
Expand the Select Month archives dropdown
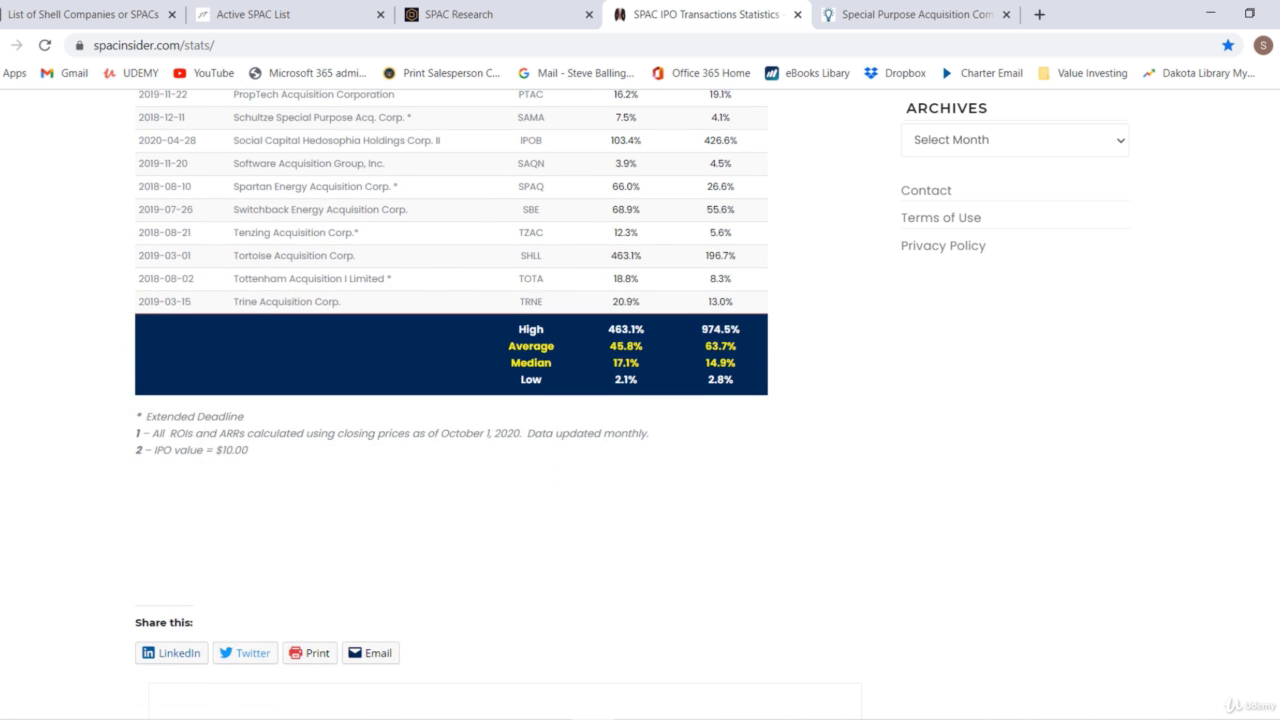pyautogui.click(x=1015, y=140)
